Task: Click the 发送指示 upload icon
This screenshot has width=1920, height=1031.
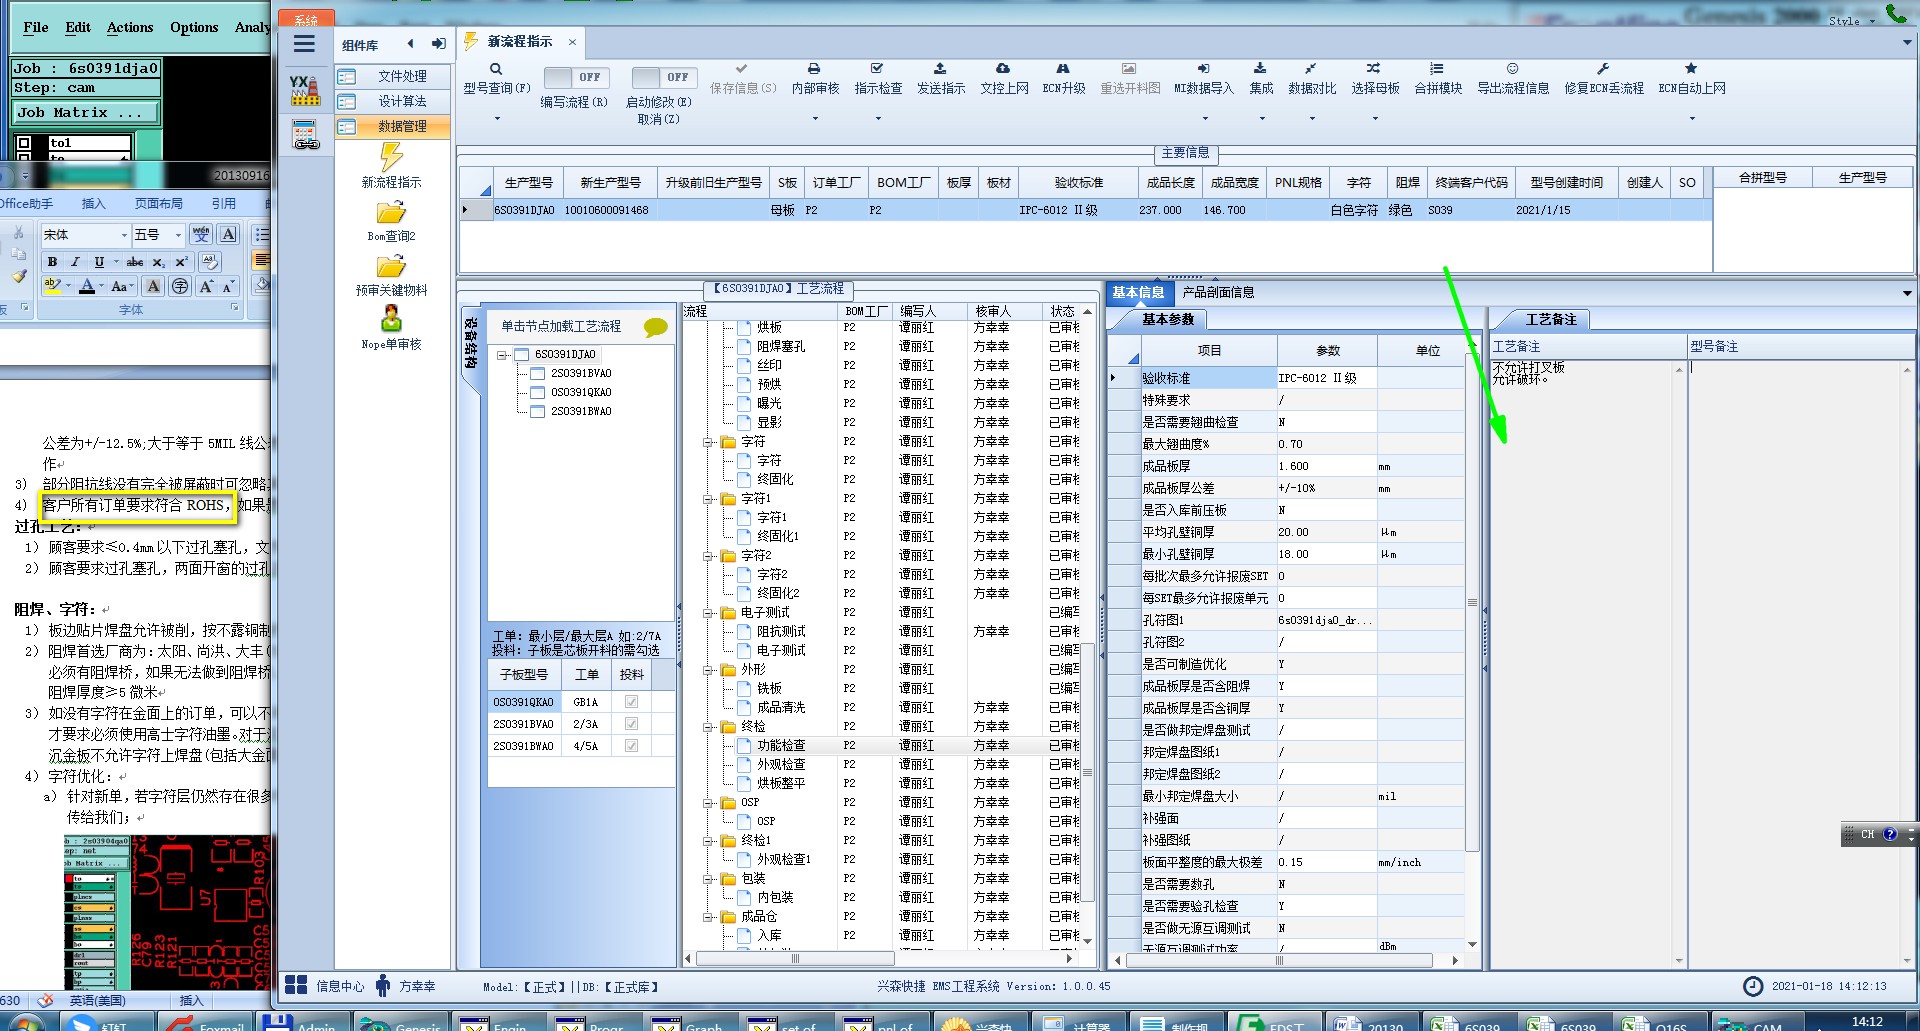Action: tap(940, 69)
